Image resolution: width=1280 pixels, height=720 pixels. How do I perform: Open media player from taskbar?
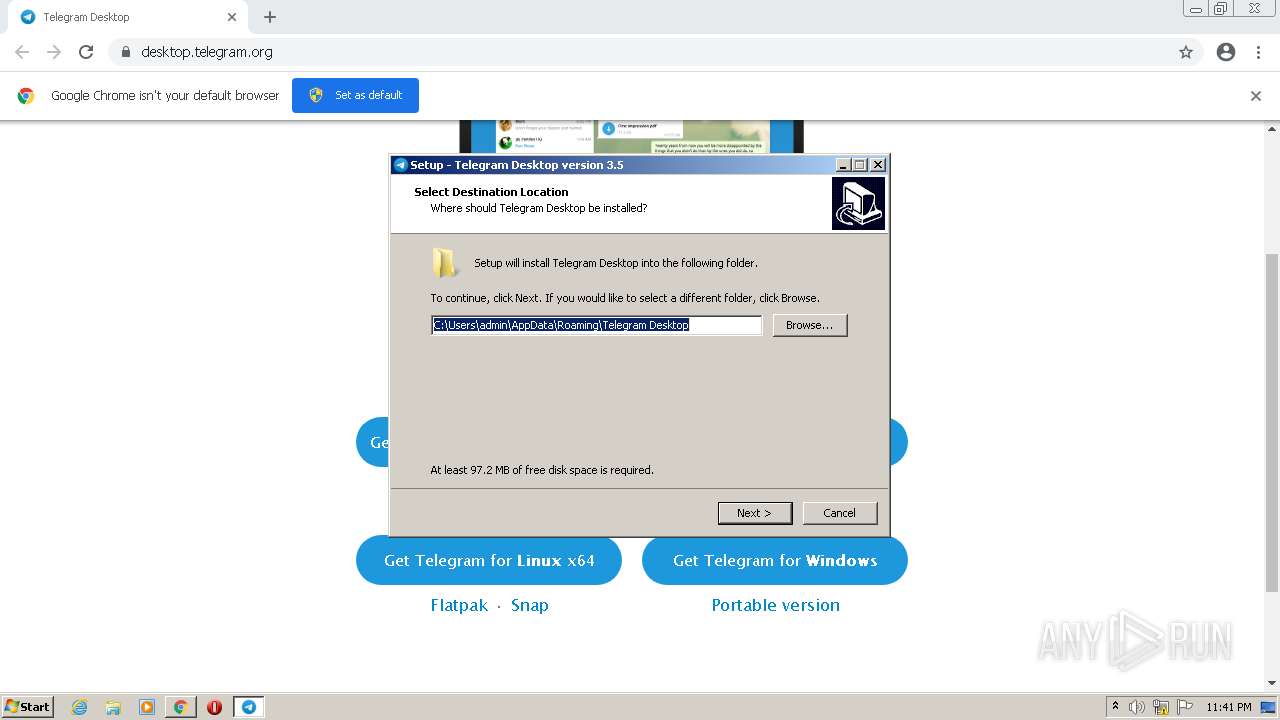click(147, 707)
